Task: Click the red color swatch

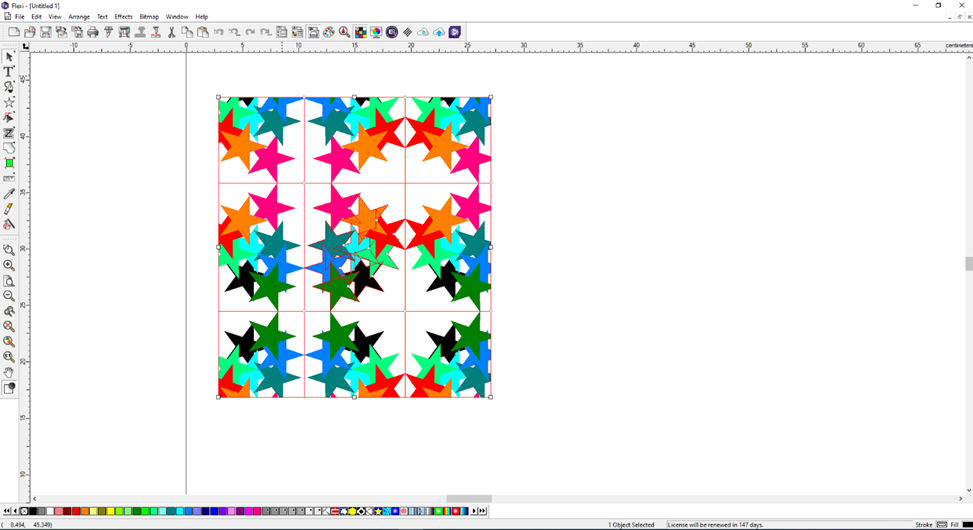Action: click(76, 511)
